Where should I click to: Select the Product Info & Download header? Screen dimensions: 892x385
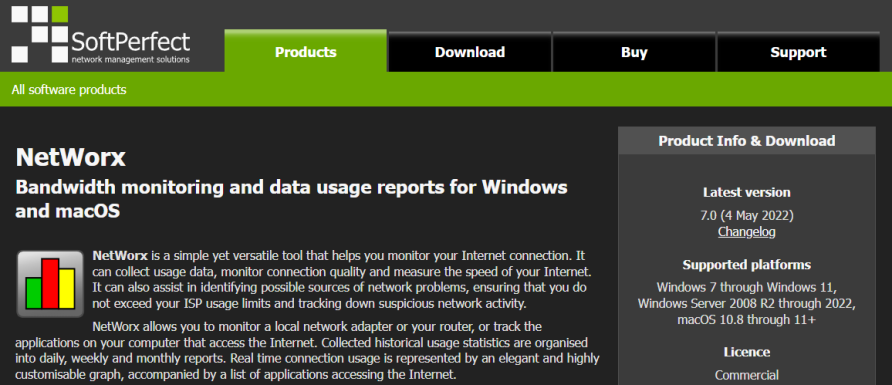click(x=746, y=141)
